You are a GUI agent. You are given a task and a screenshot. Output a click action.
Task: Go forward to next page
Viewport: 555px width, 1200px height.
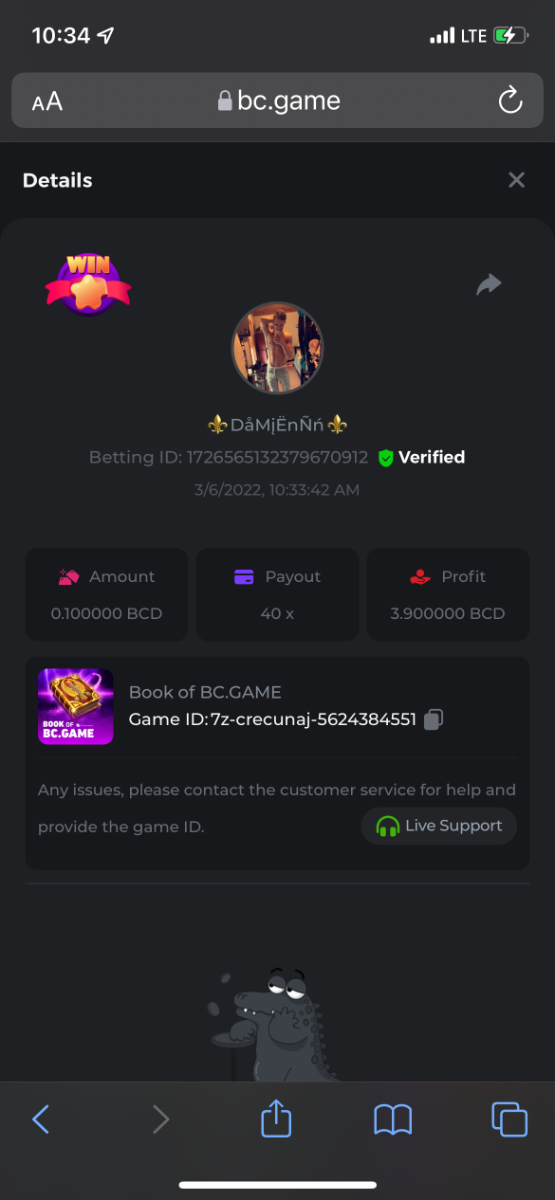[x=160, y=1119]
